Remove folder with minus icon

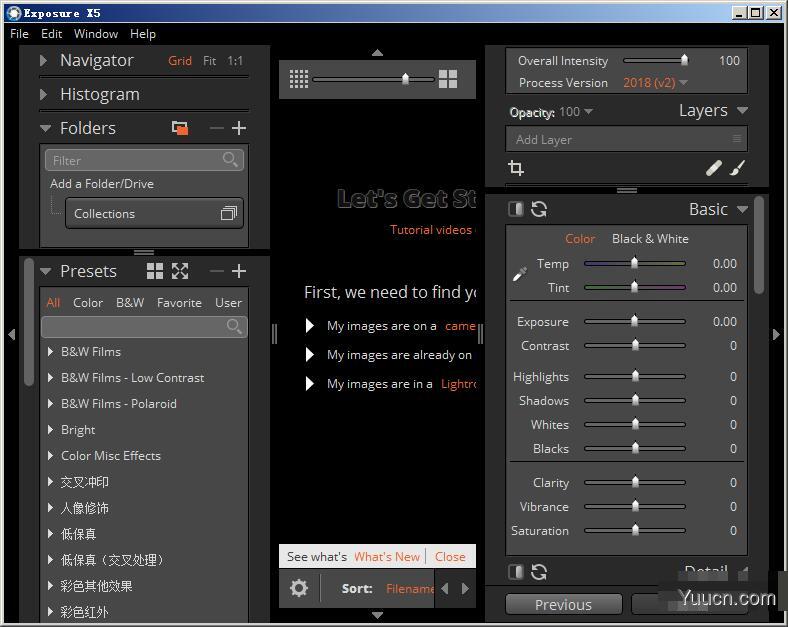click(217, 128)
